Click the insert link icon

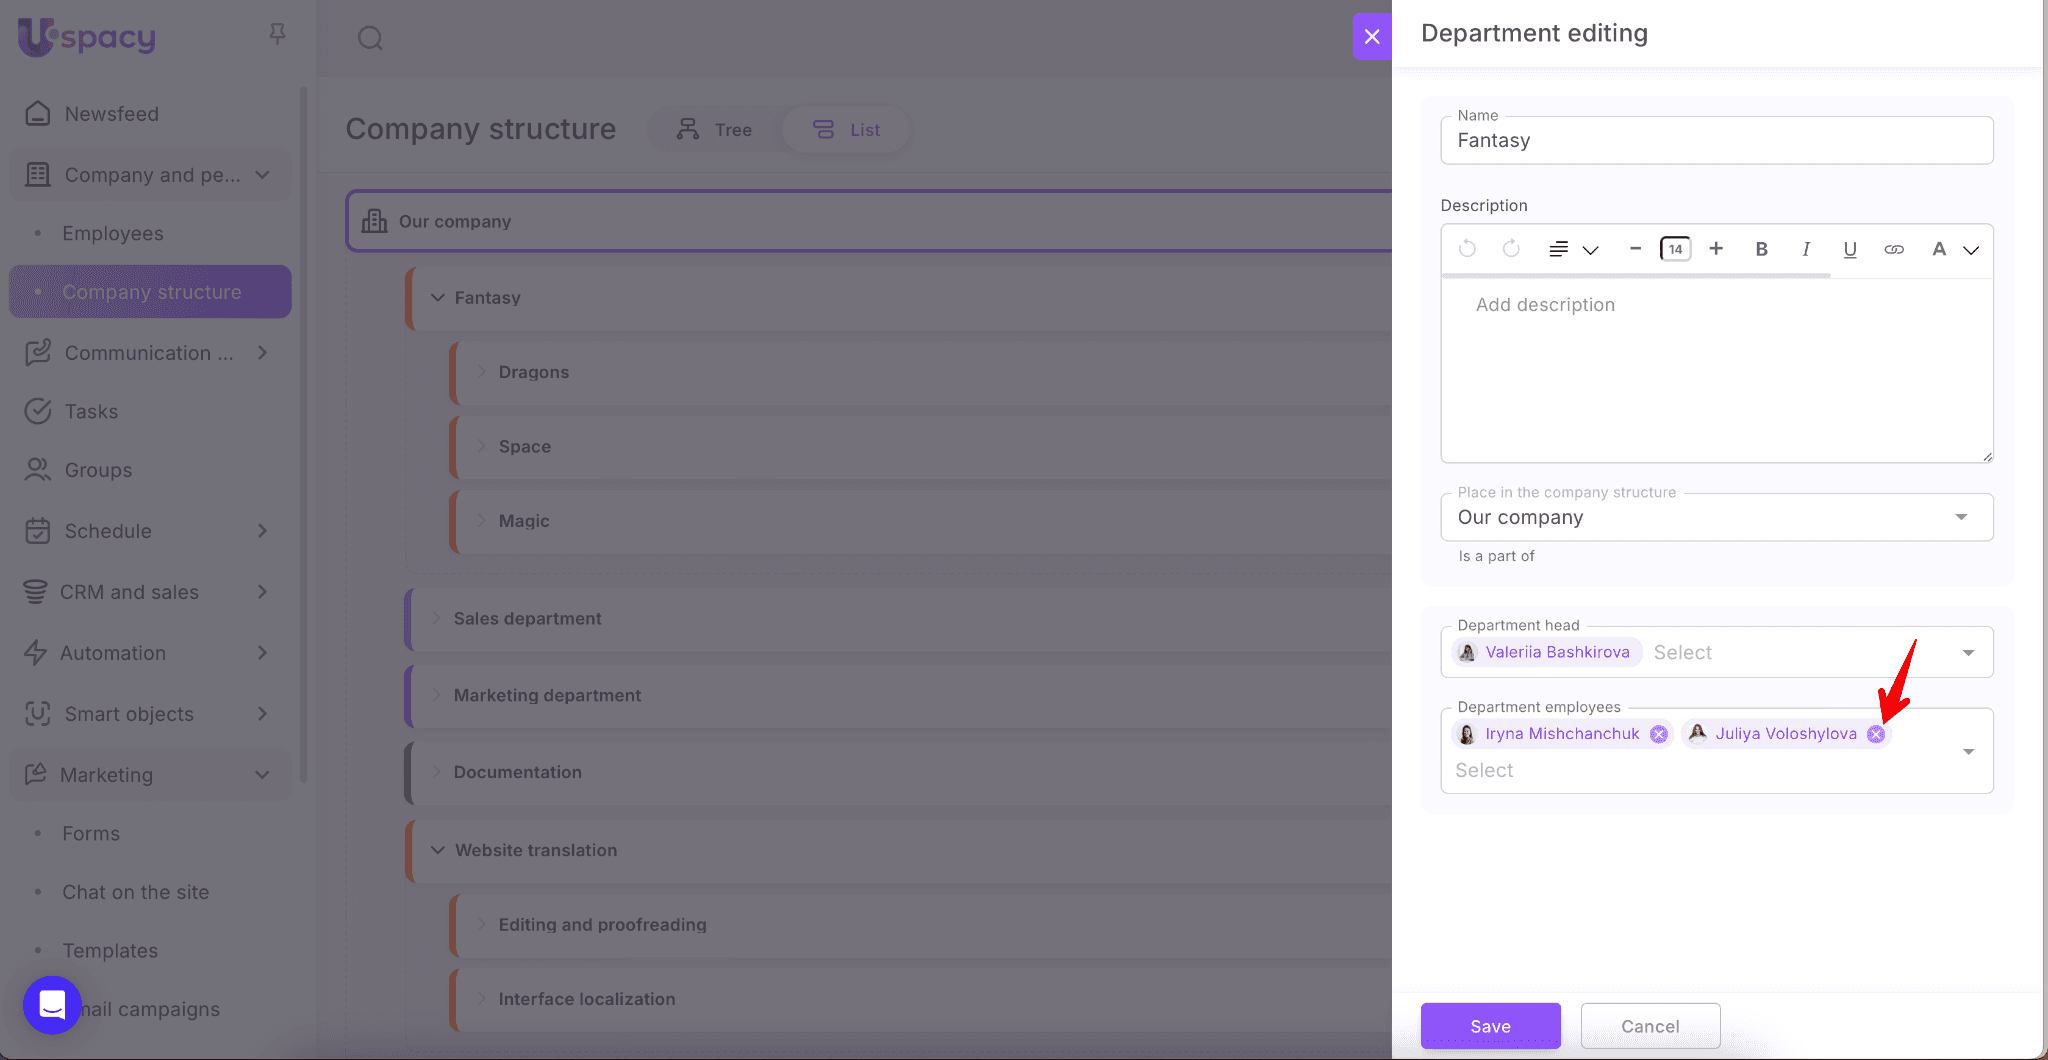coord(1894,249)
